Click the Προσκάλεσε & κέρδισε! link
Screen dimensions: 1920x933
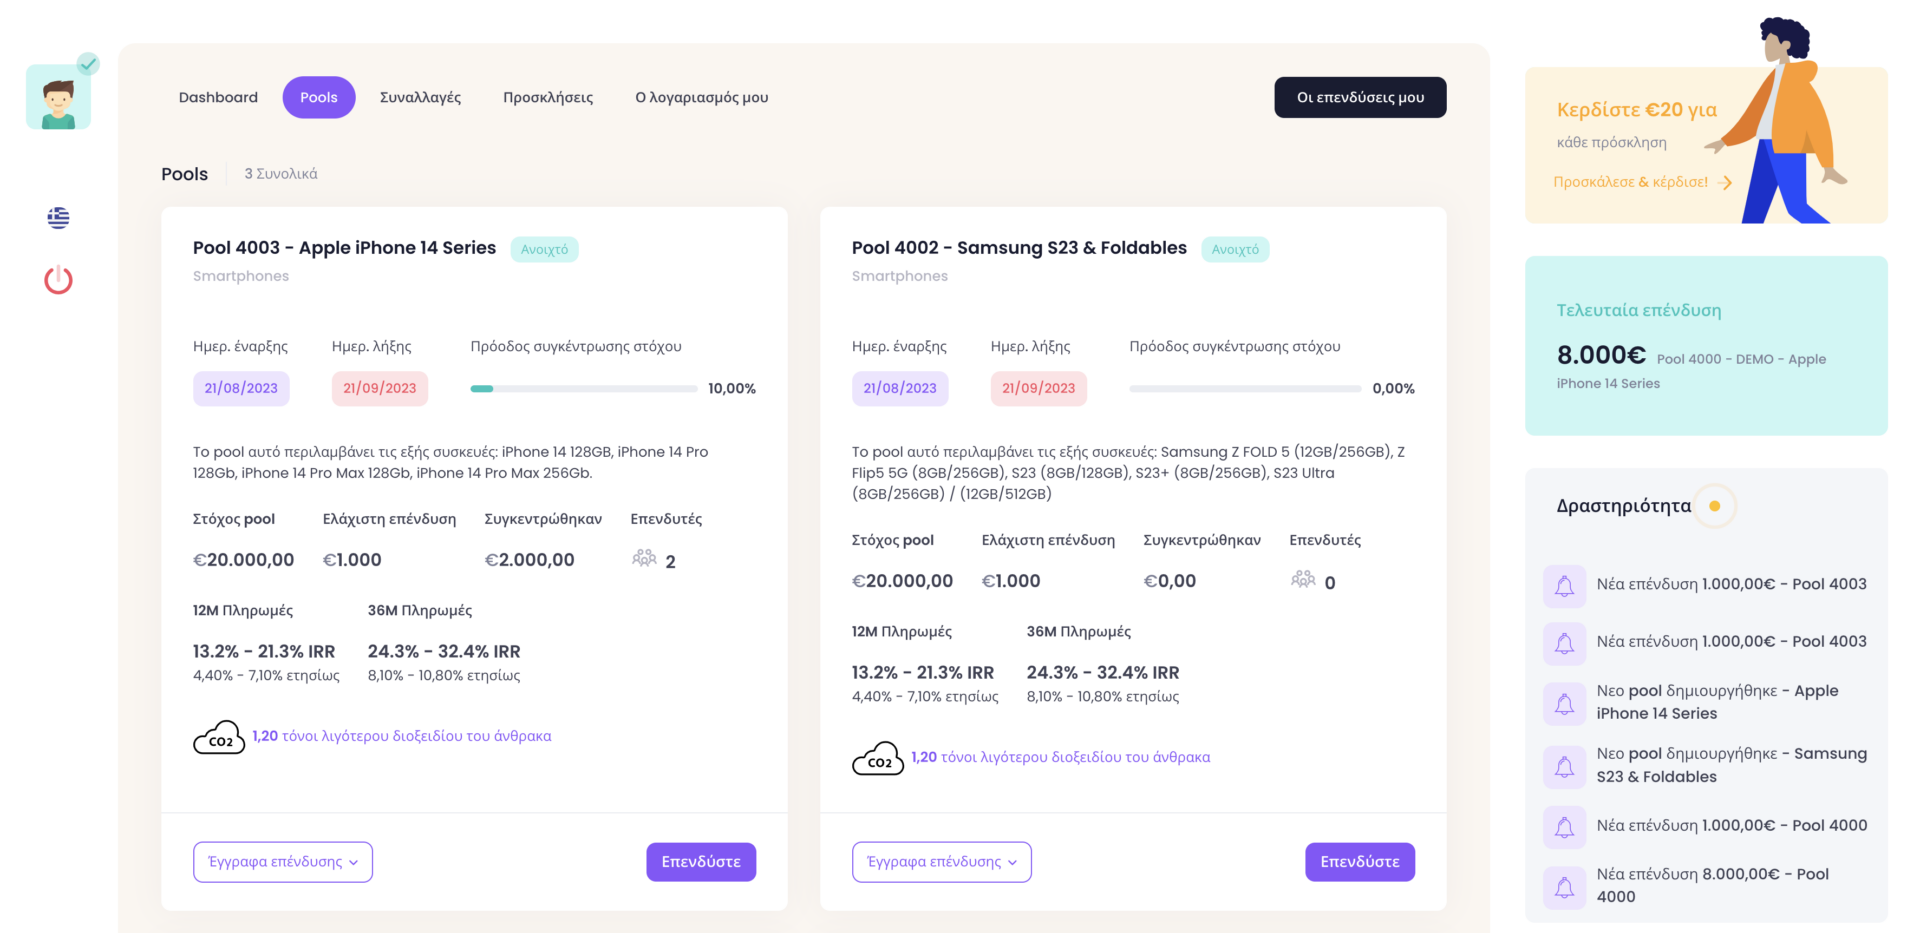click(1631, 182)
